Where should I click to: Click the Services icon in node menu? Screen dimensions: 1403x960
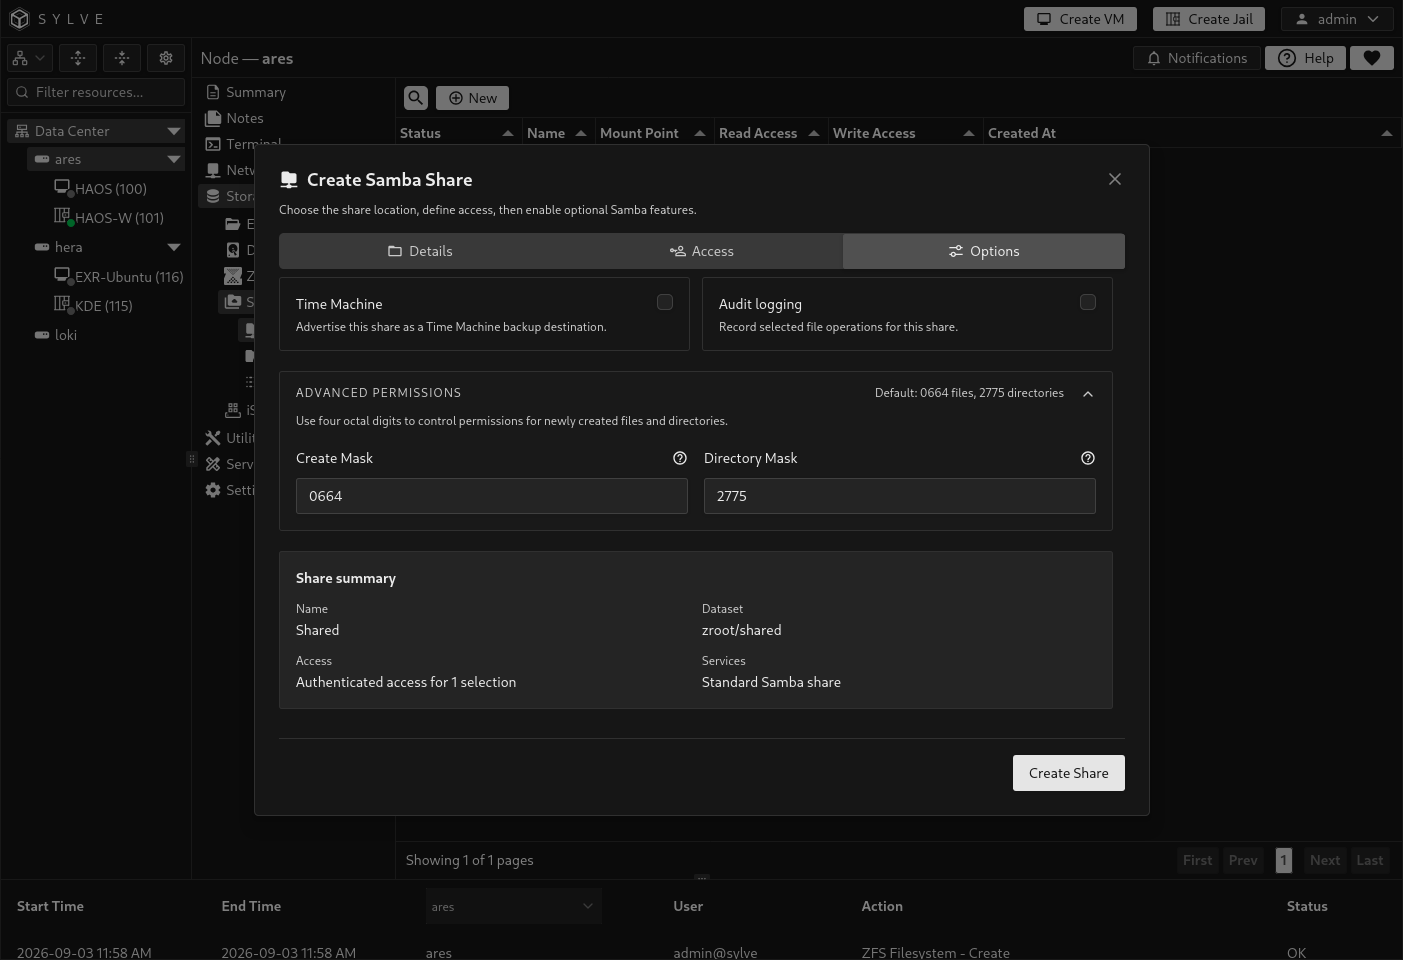coord(213,464)
